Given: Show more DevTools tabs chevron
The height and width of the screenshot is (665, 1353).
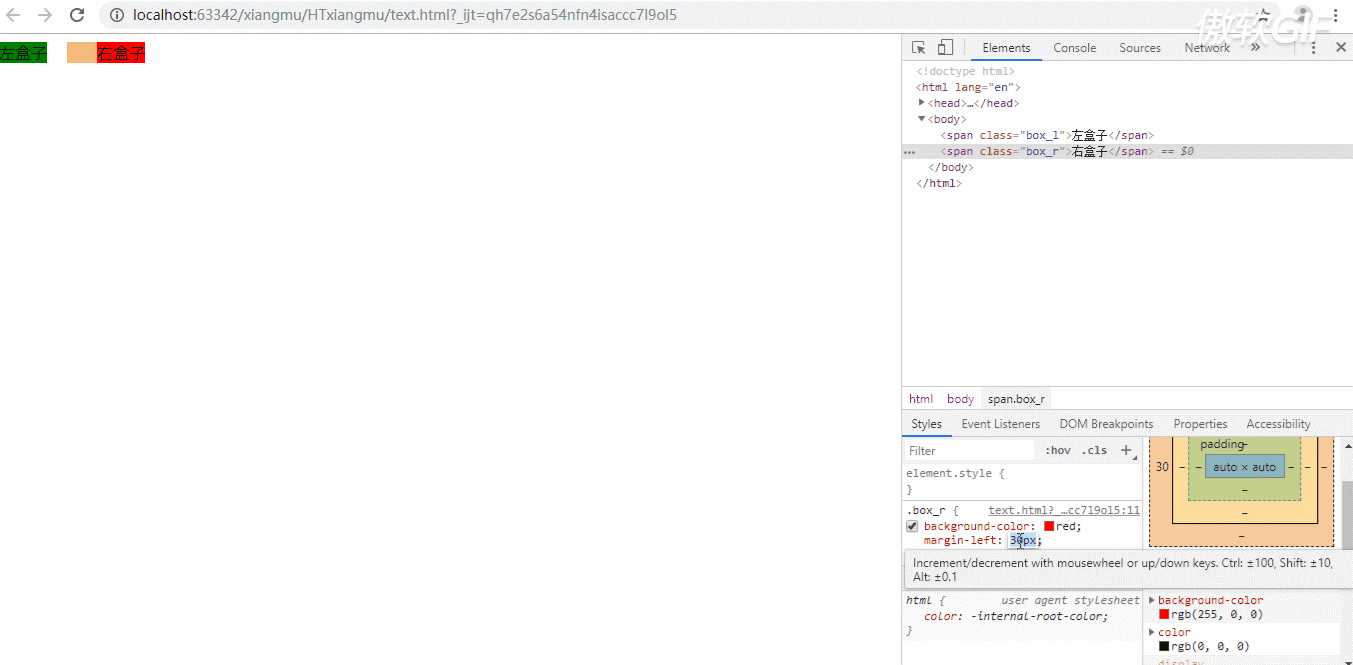Looking at the screenshot, I should click(x=1255, y=47).
